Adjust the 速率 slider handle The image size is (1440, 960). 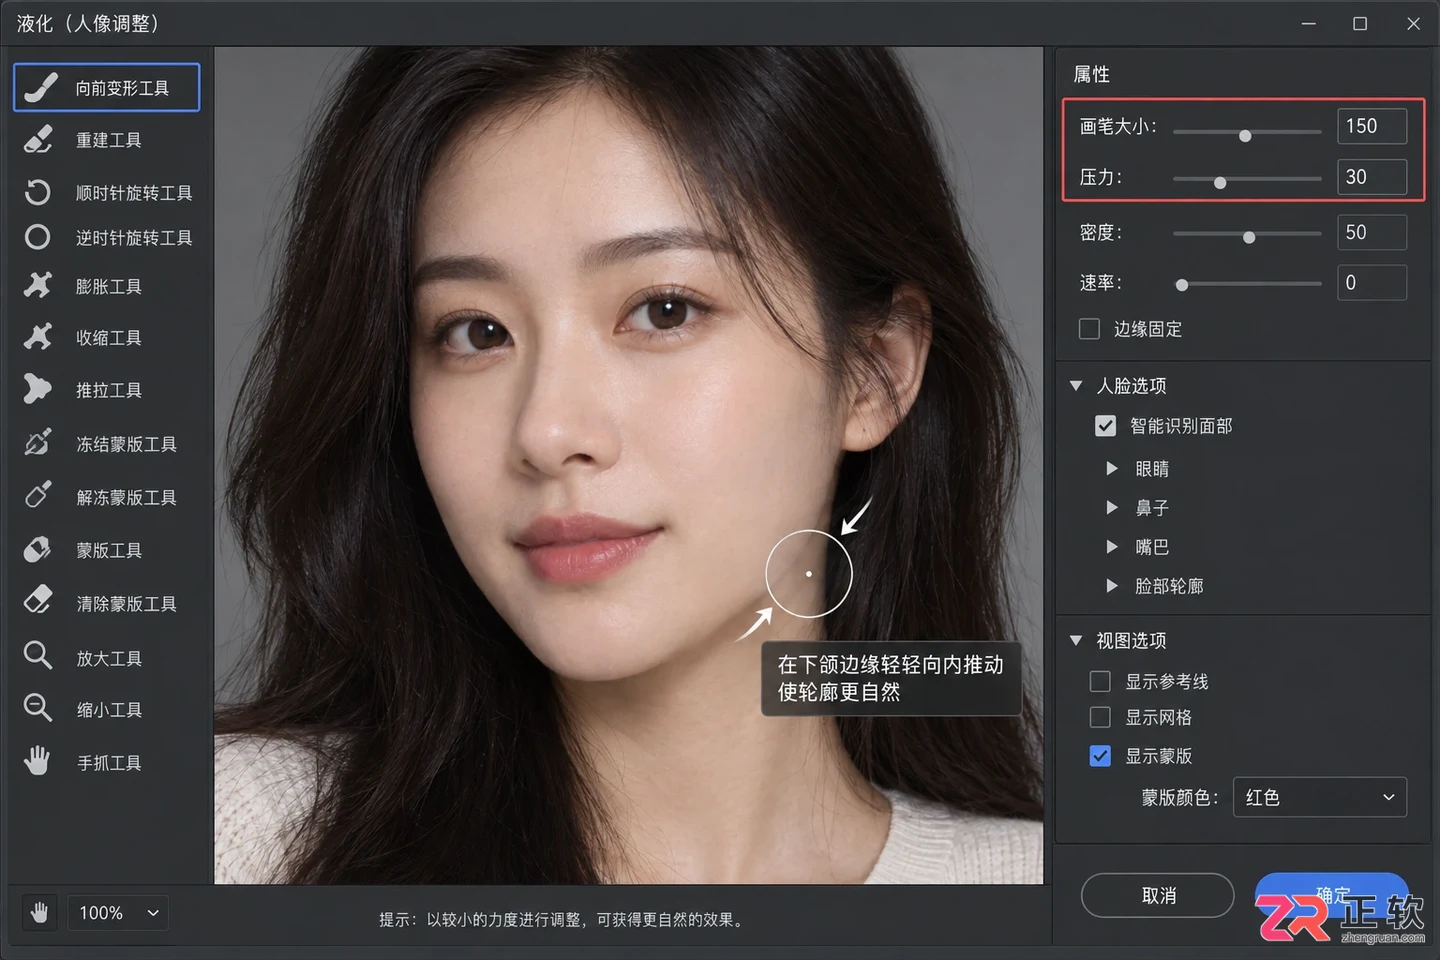click(x=1182, y=285)
